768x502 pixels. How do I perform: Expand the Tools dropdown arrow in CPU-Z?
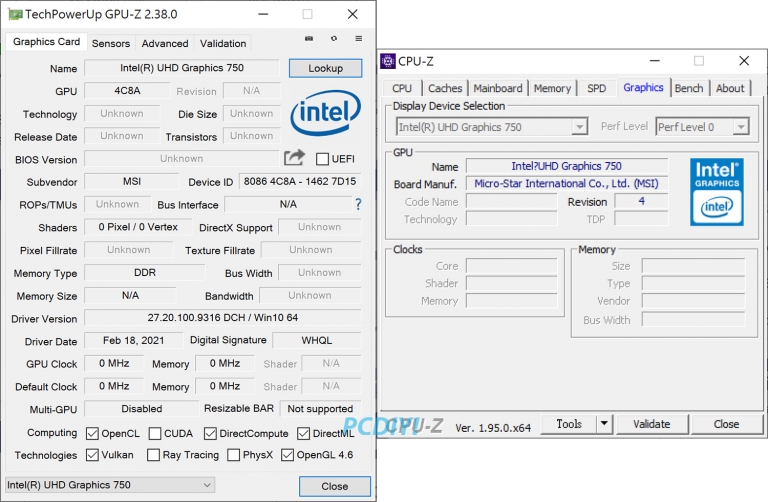pyautogui.click(x=604, y=424)
